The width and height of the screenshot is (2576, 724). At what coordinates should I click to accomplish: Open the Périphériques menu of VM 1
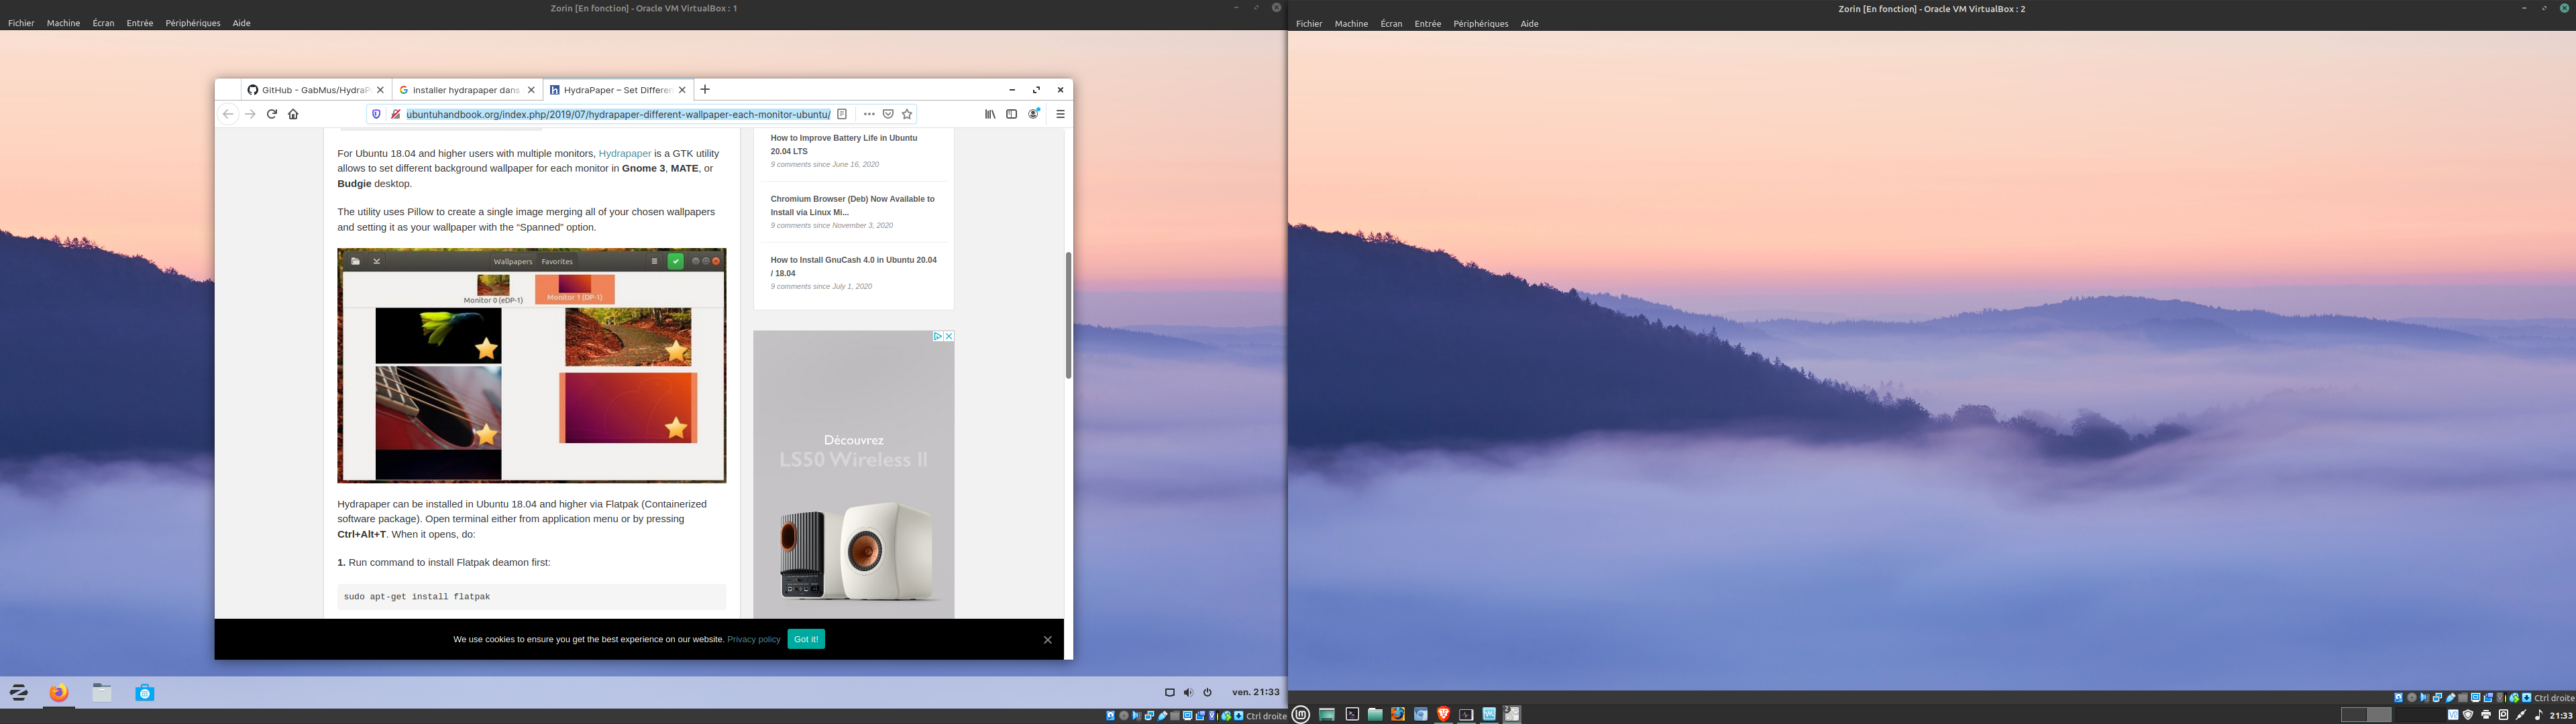(x=192, y=23)
